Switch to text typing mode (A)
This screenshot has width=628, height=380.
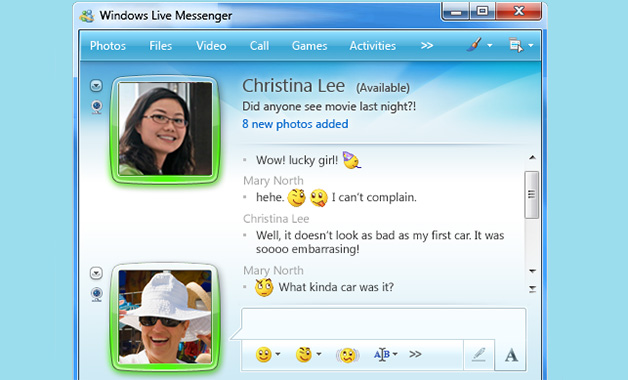[511, 355]
